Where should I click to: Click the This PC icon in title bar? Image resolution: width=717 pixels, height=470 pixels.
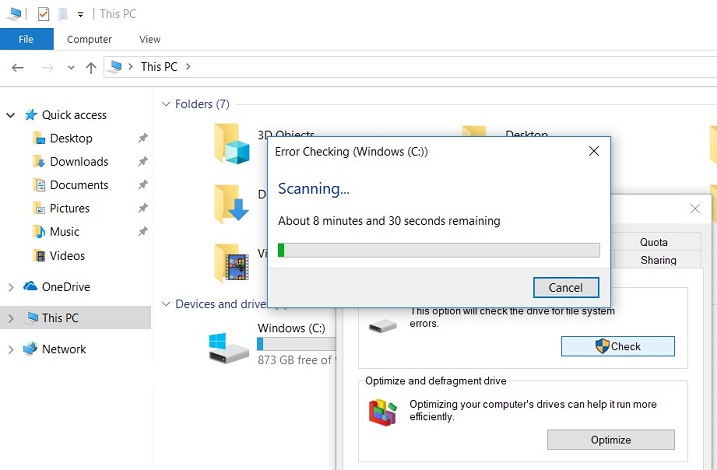coord(14,14)
